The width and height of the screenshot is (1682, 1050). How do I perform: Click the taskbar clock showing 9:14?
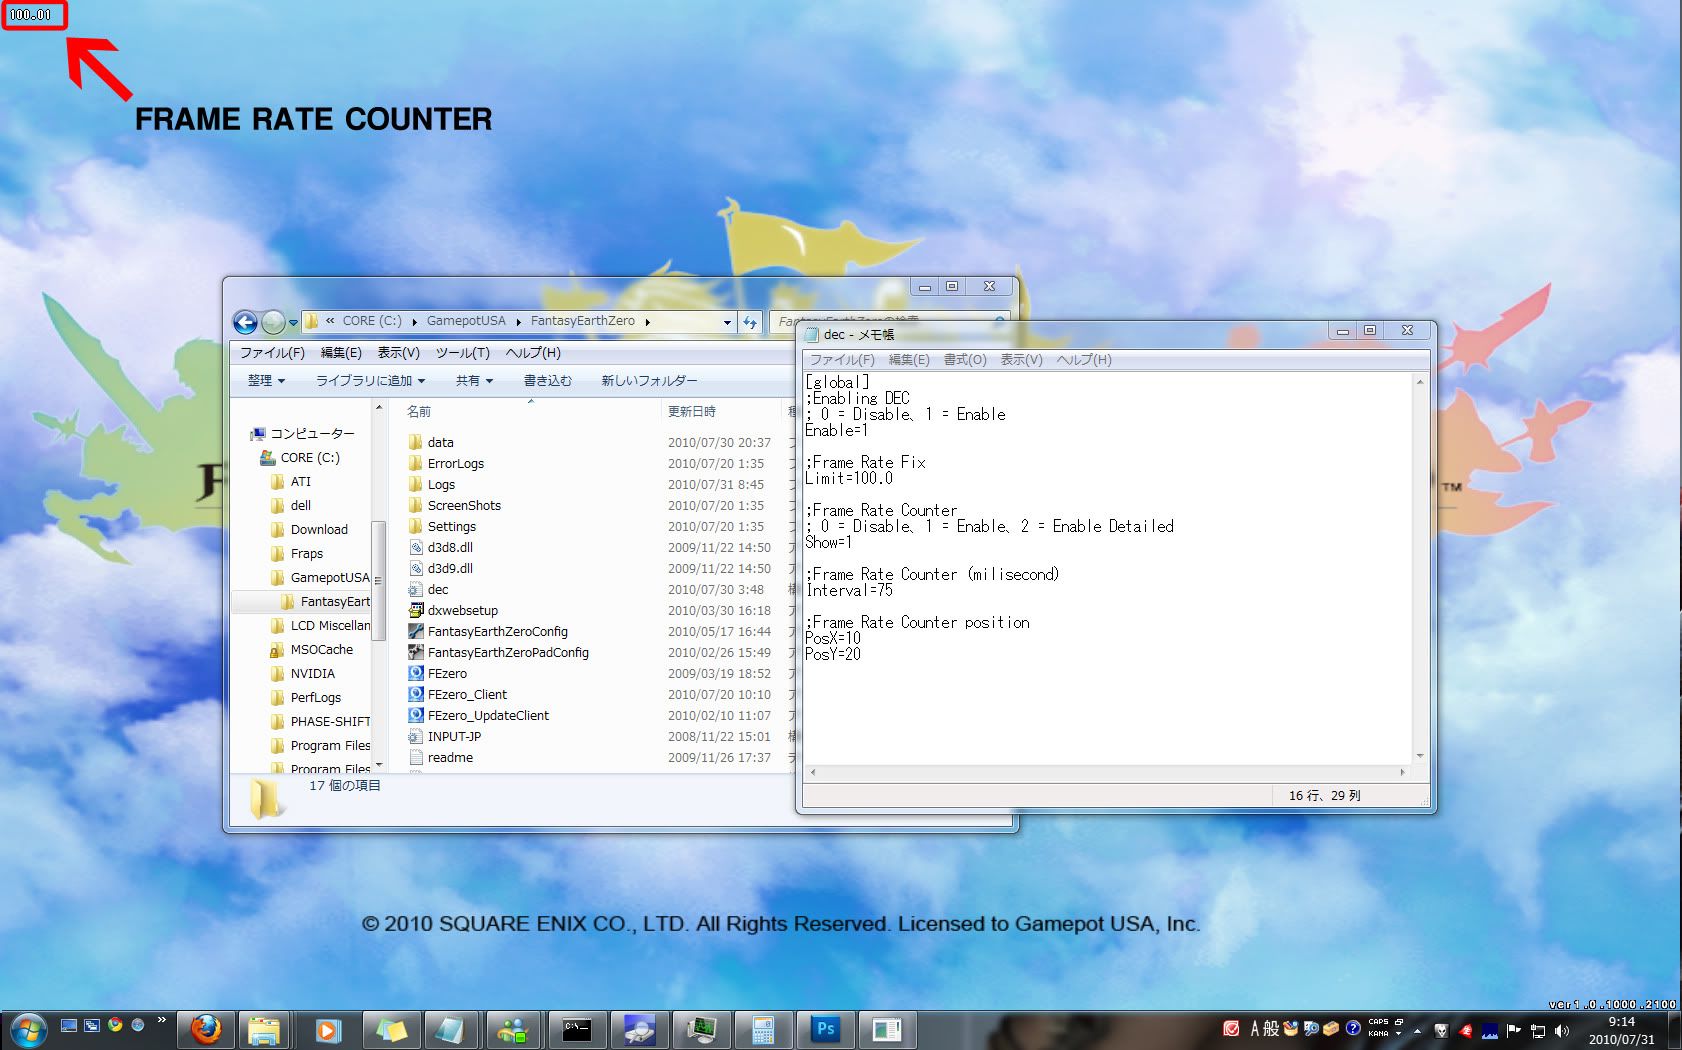click(x=1621, y=1030)
